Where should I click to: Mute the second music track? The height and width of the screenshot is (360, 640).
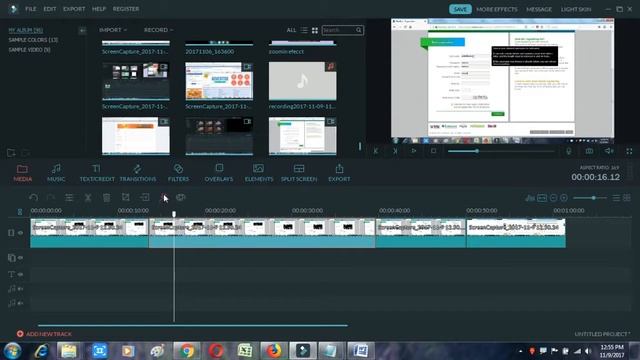click(x=20, y=303)
